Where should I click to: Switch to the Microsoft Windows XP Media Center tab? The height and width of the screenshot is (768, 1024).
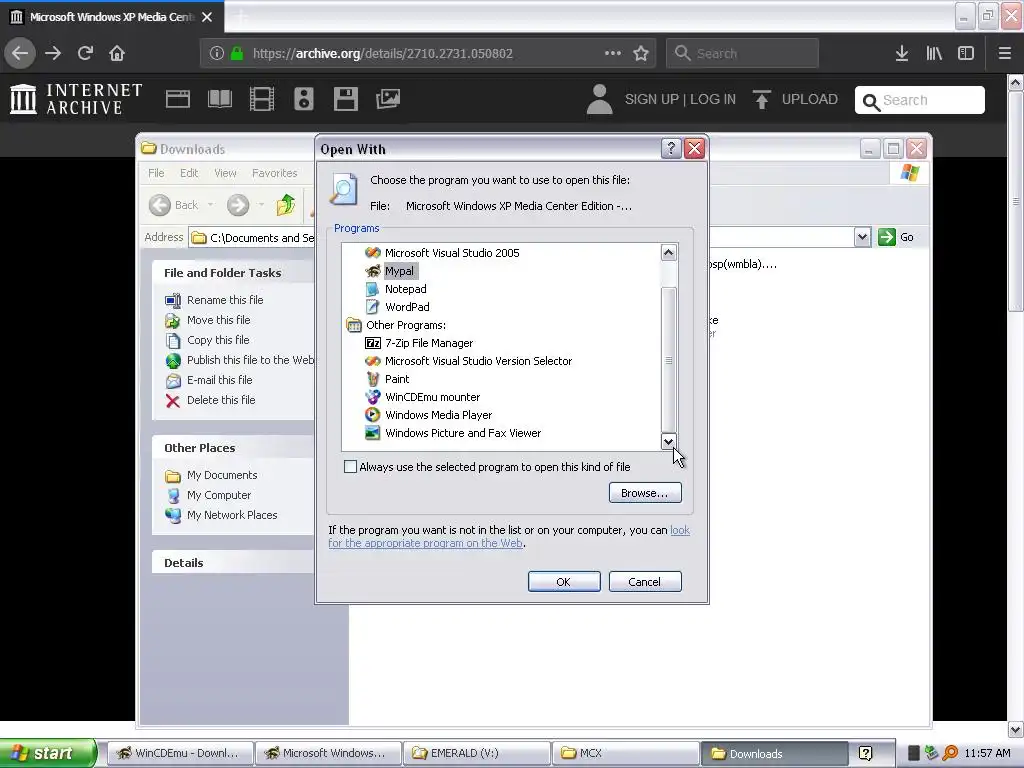point(111,17)
